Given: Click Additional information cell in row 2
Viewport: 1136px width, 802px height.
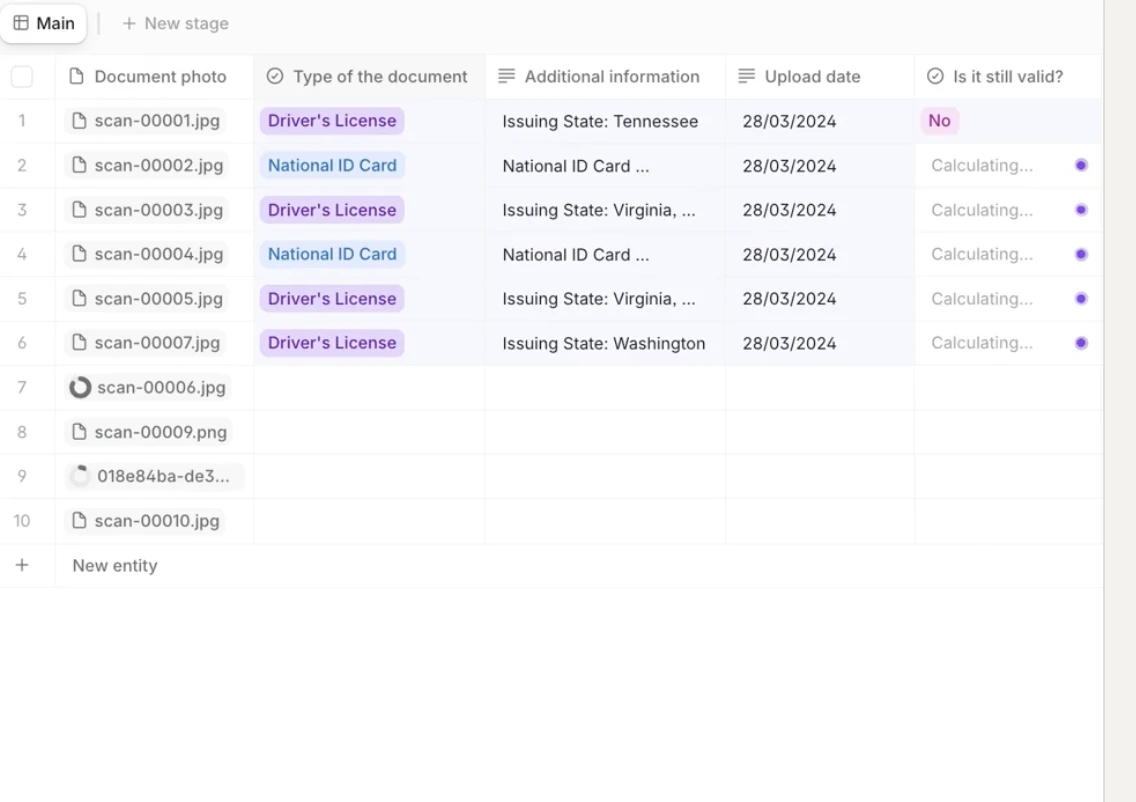Looking at the screenshot, I should (x=605, y=165).
